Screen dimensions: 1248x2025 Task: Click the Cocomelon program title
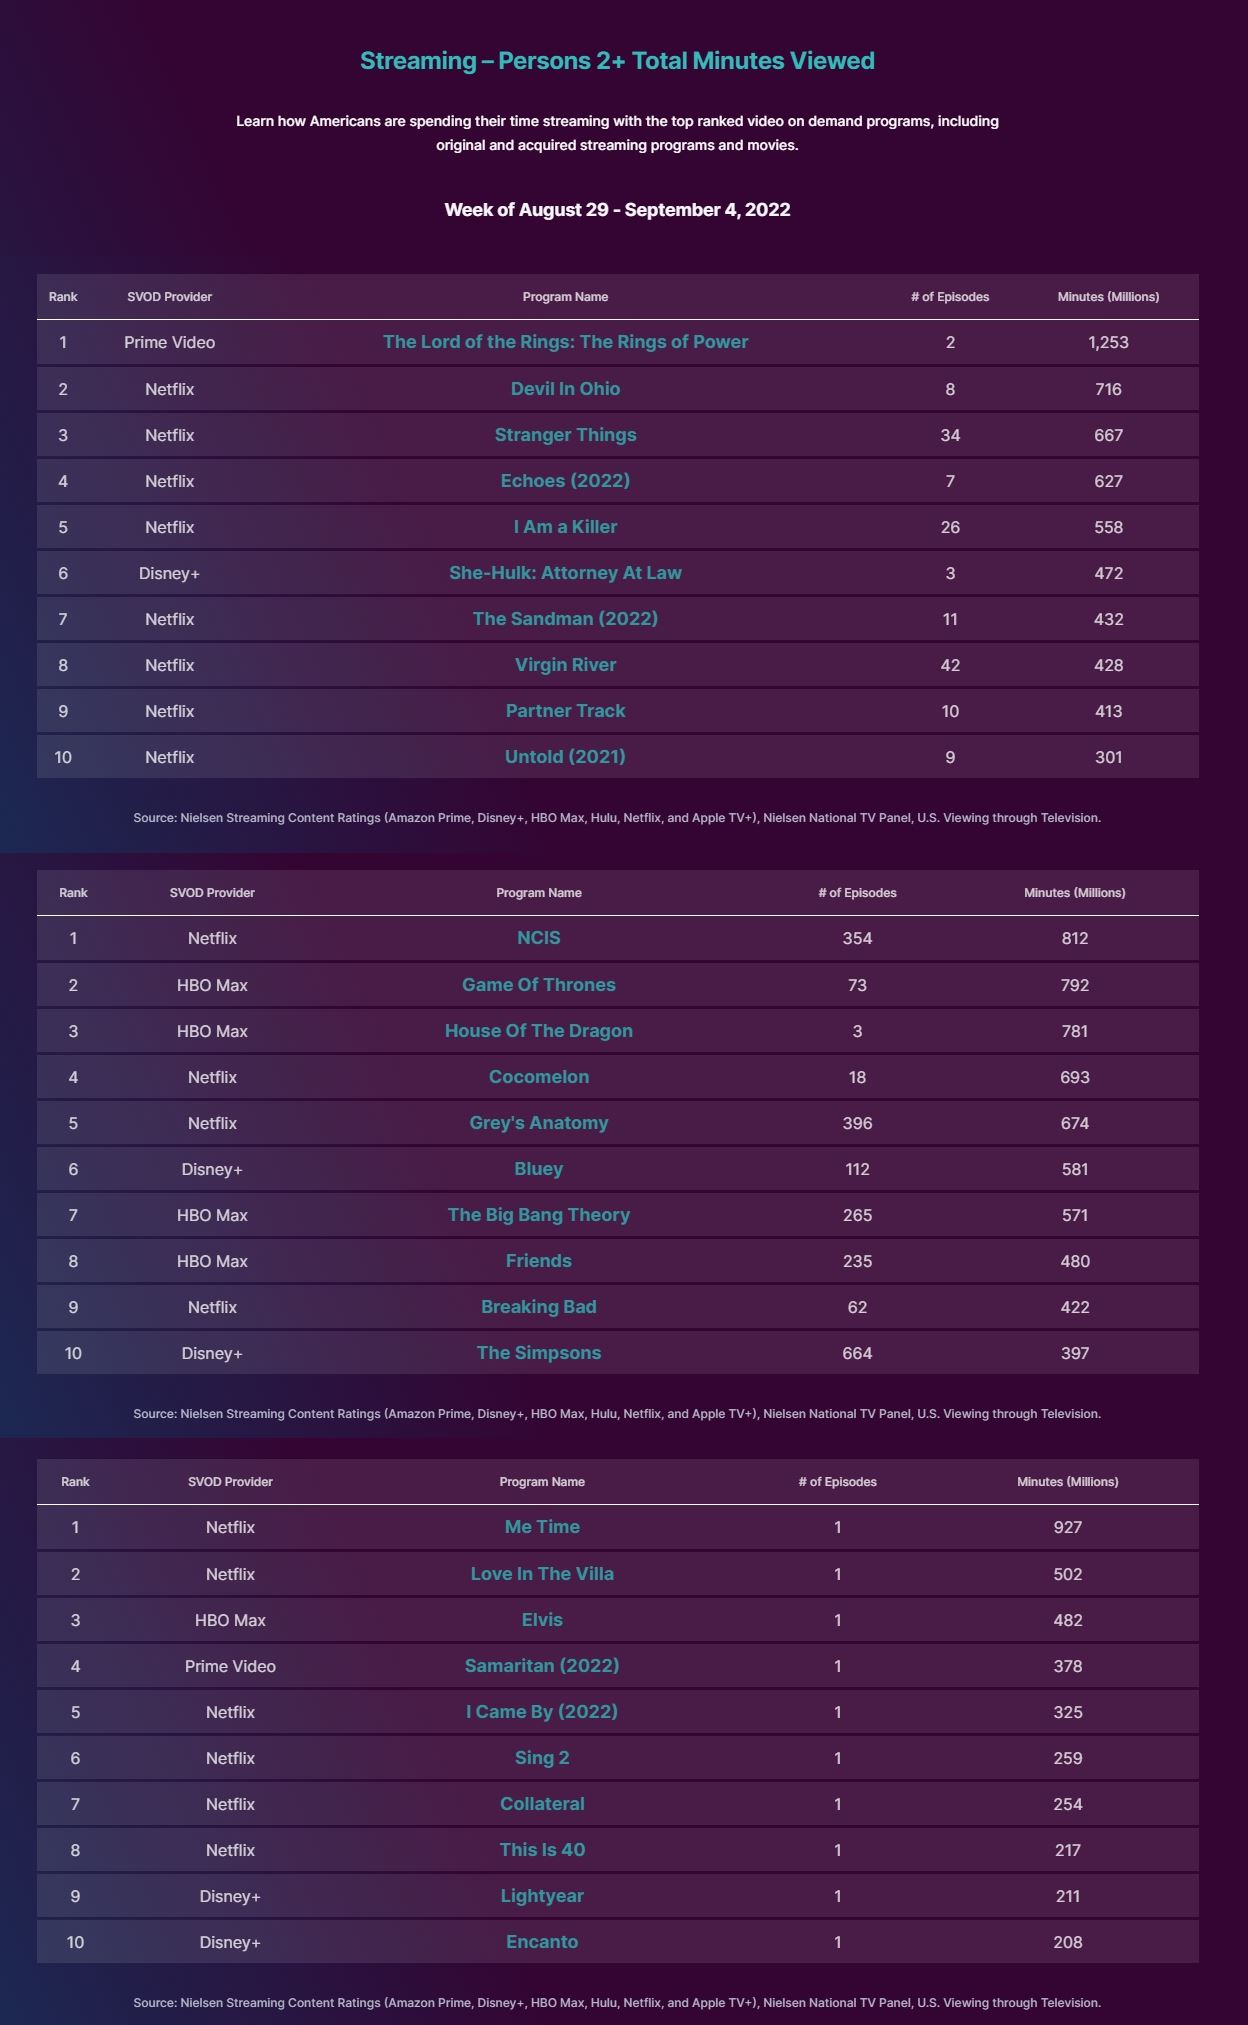538,1077
